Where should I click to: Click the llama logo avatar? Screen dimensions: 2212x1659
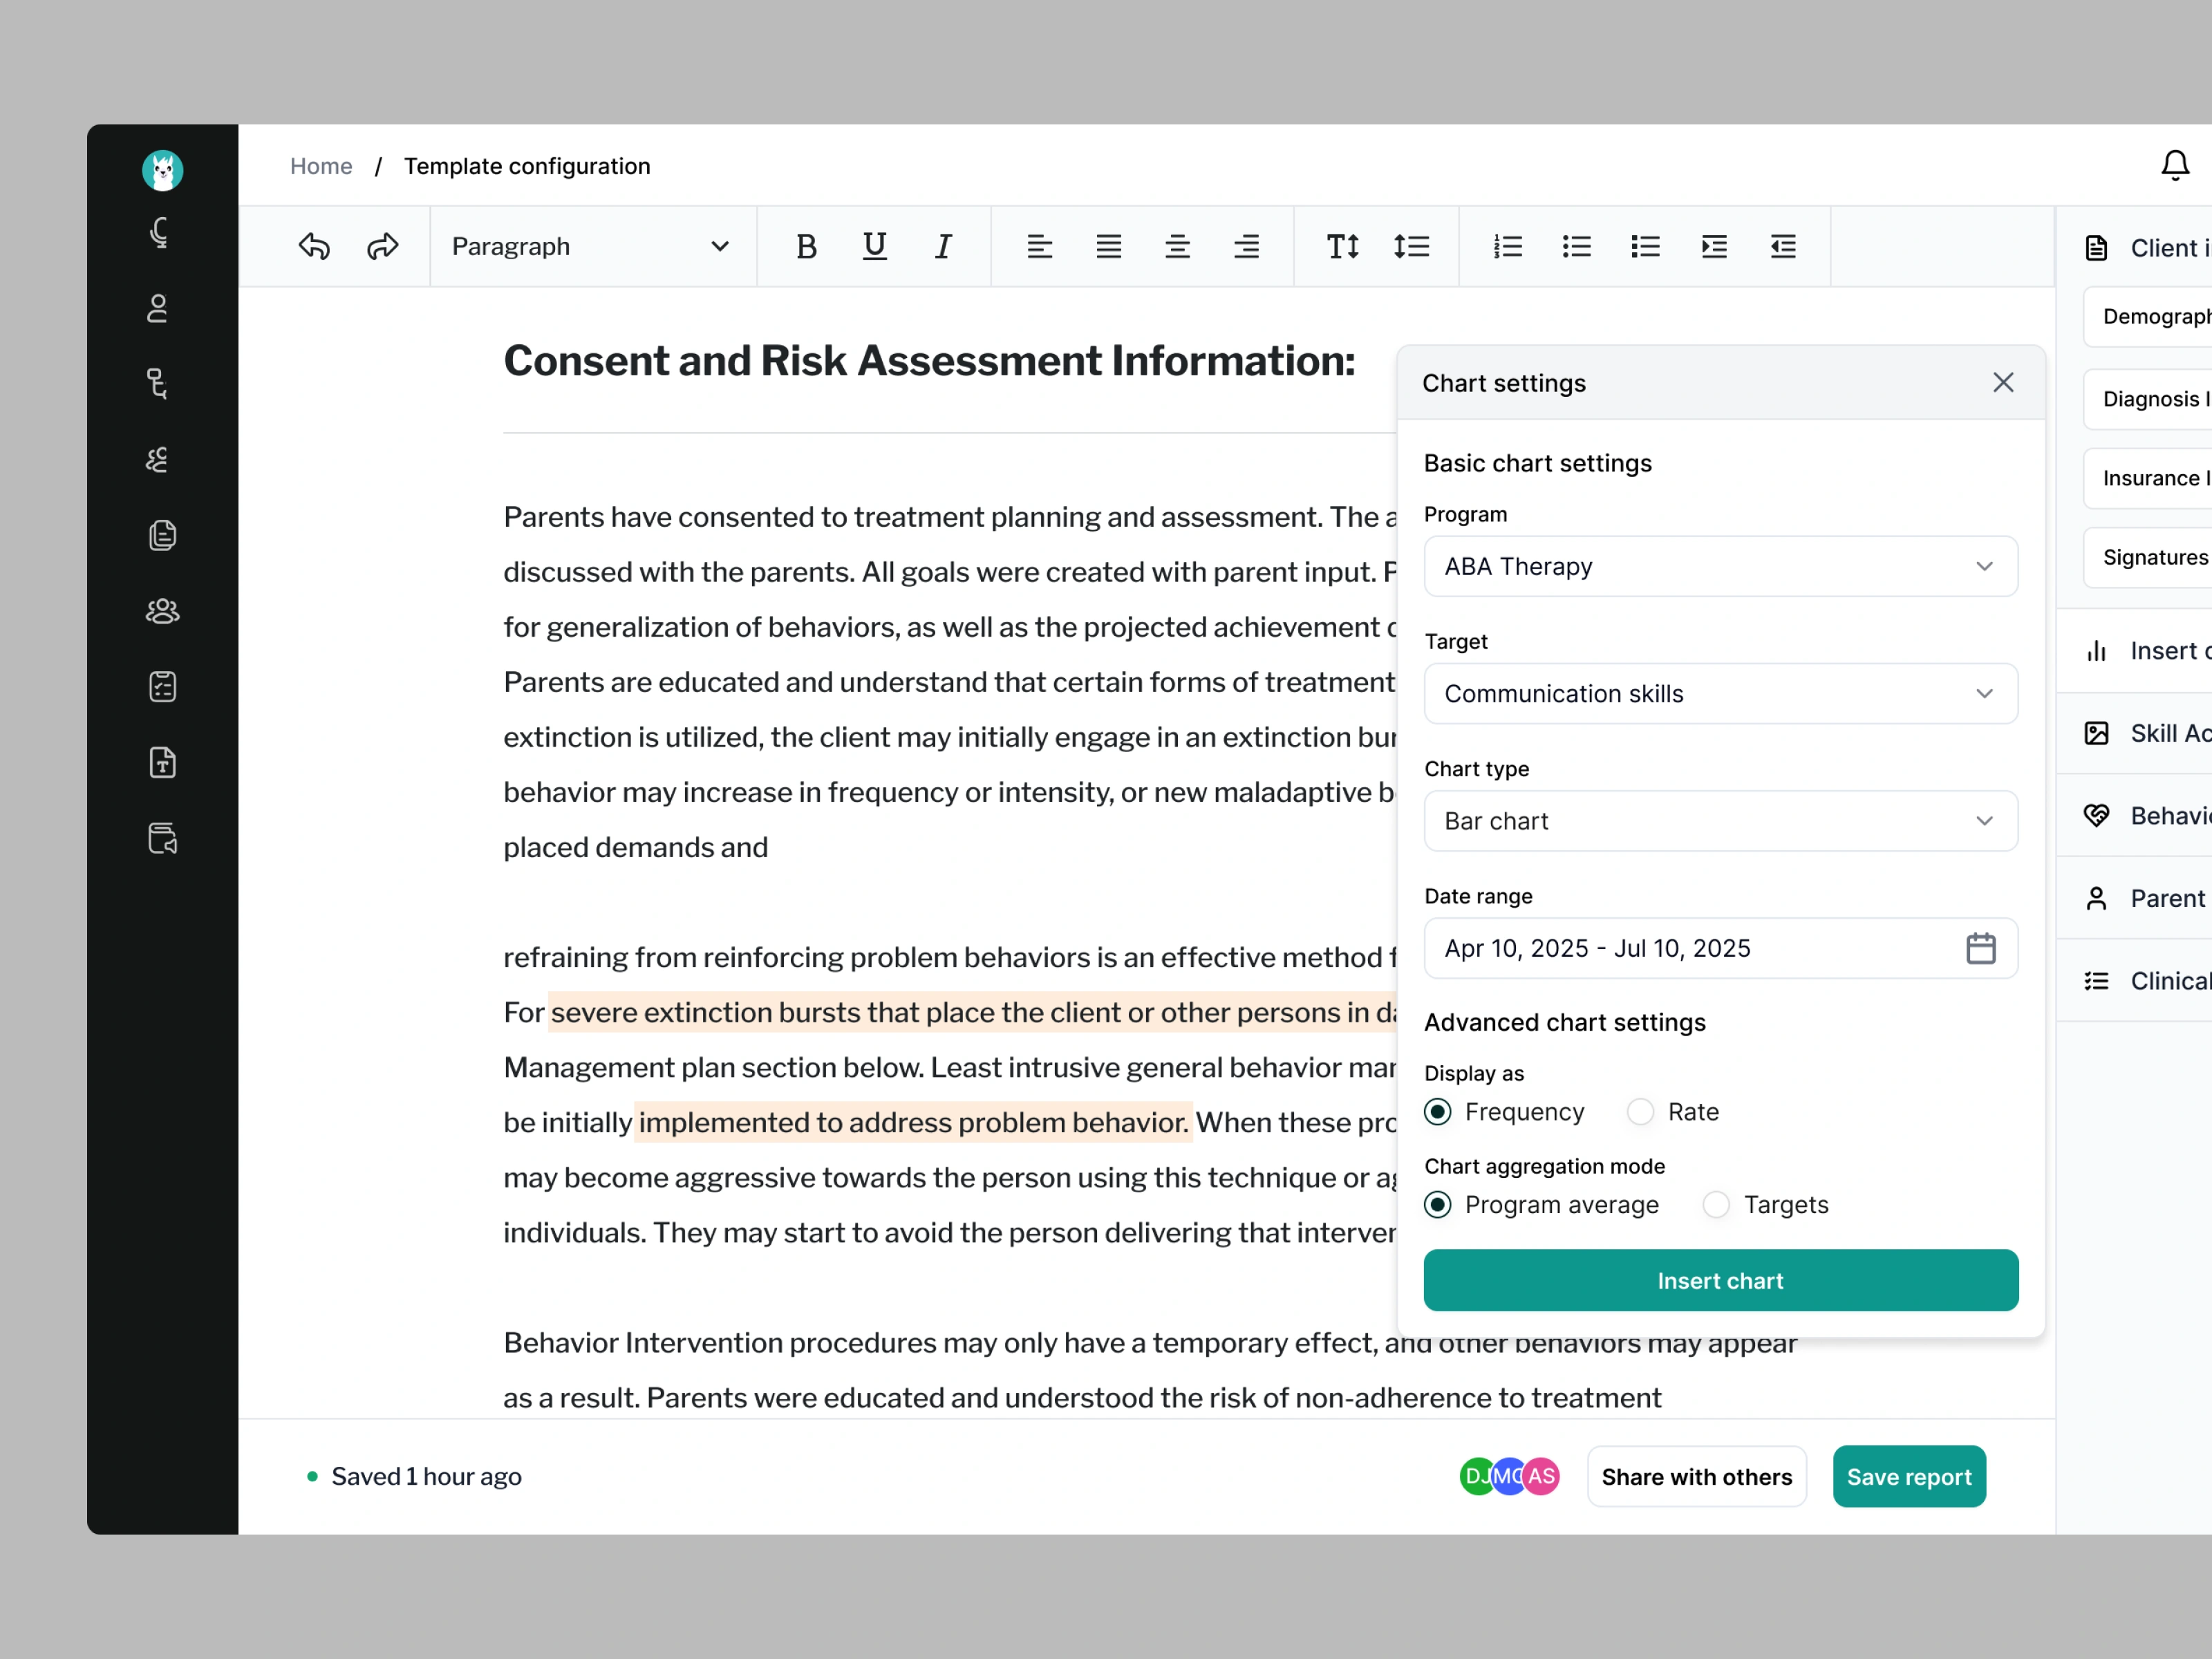(x=162, y=171)
